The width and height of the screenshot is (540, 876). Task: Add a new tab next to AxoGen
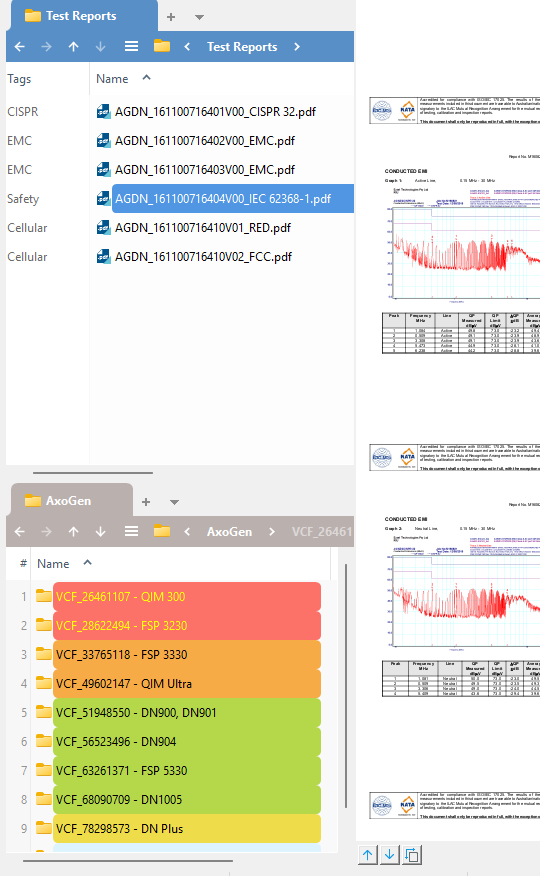(146, 502)
